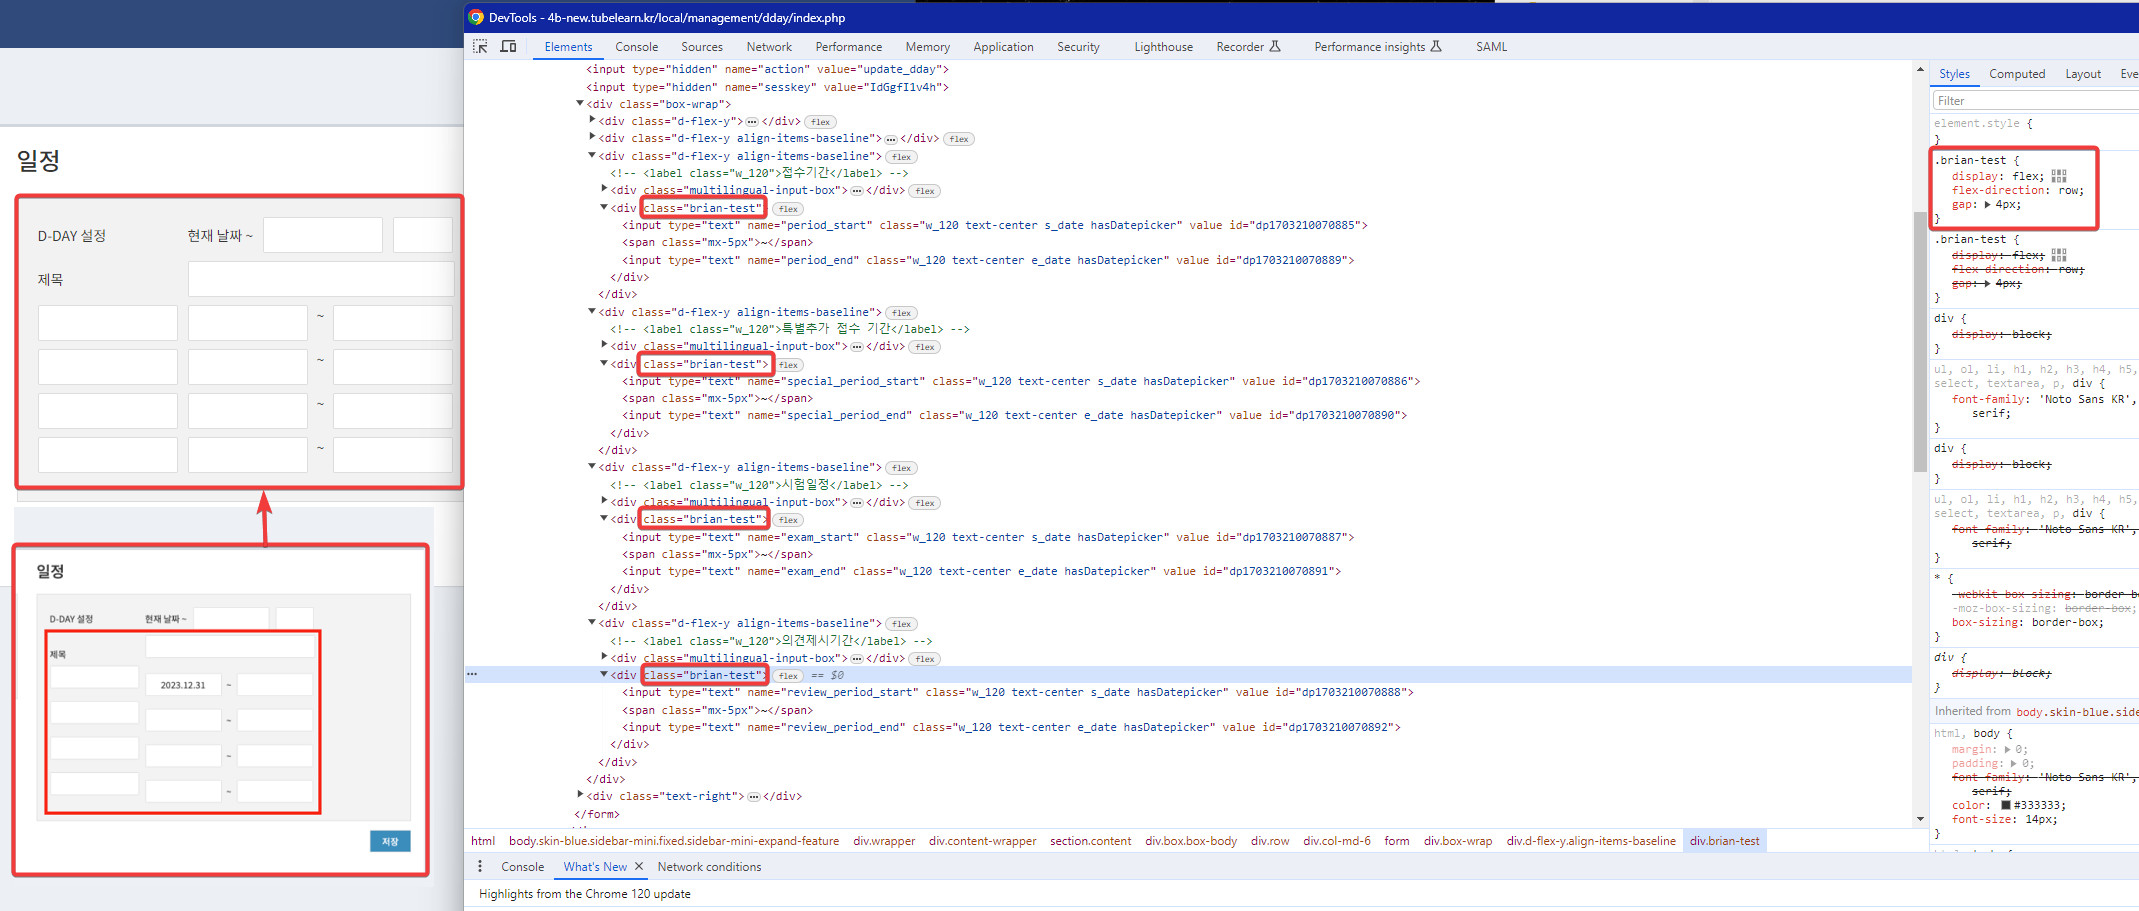Screen dimensions: 2139x911
Task: Click the div.wrapper breadcrumb
Action: click(883, 841)
